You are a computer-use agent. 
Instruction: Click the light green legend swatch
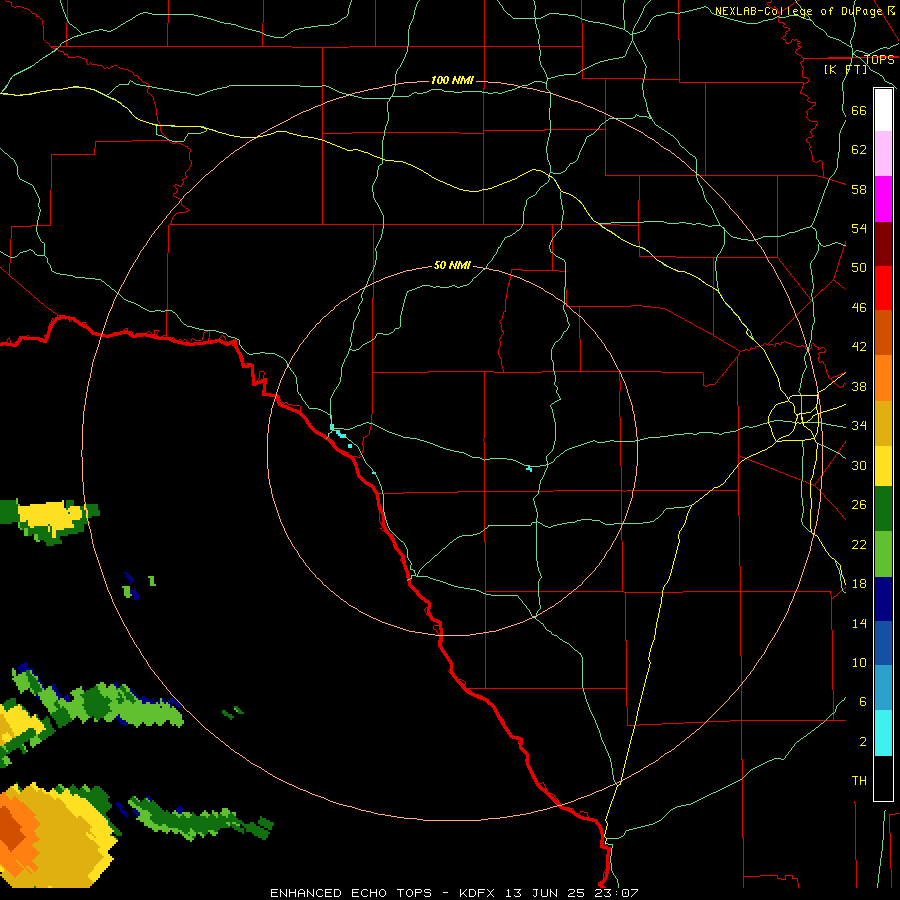883,554
